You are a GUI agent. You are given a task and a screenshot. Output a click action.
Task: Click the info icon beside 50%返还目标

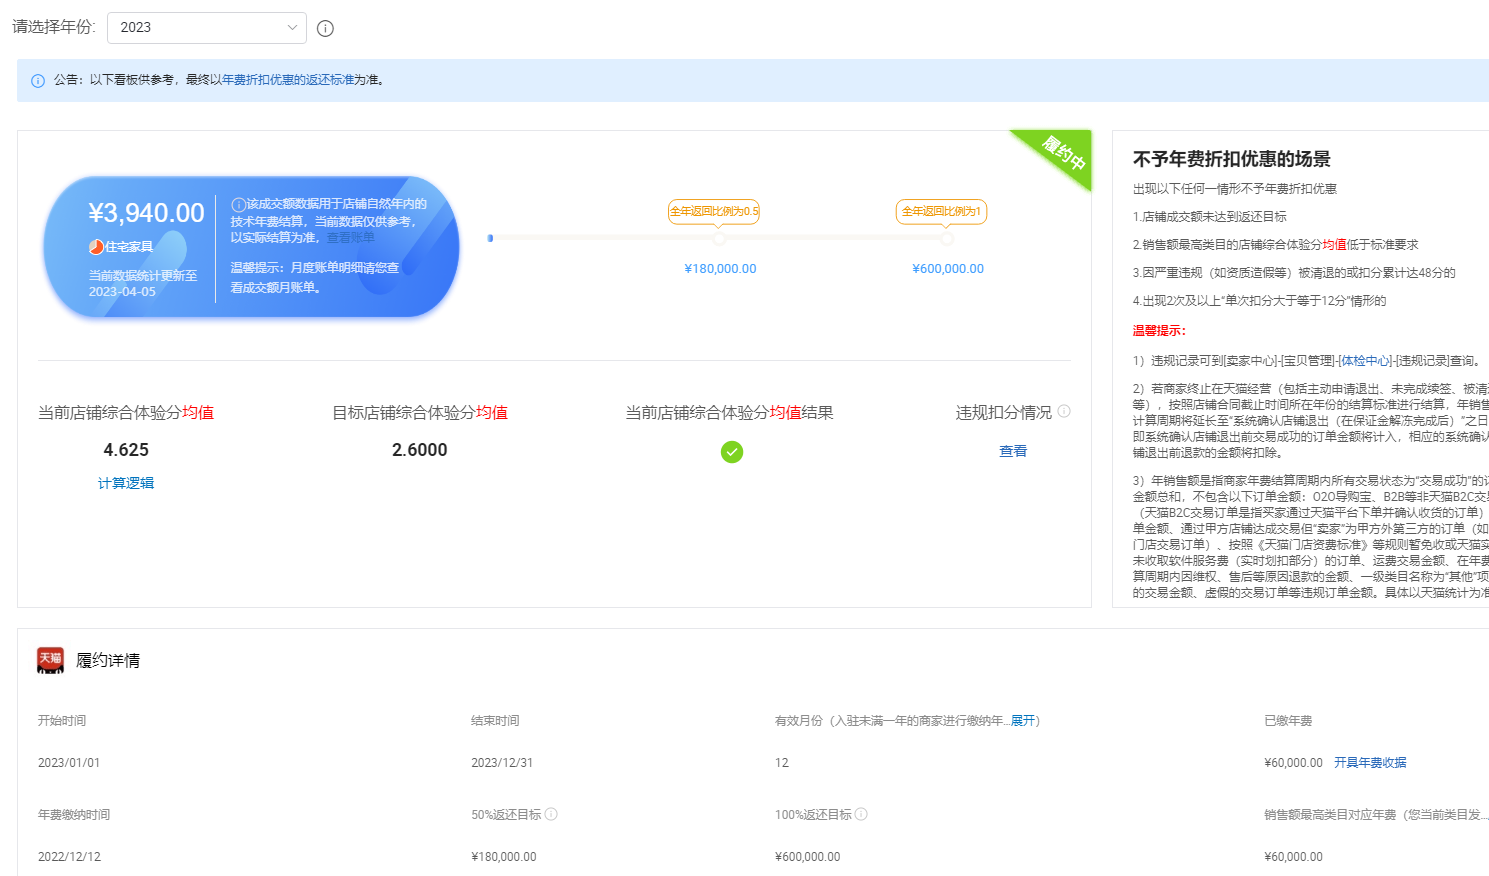(551, 814)
